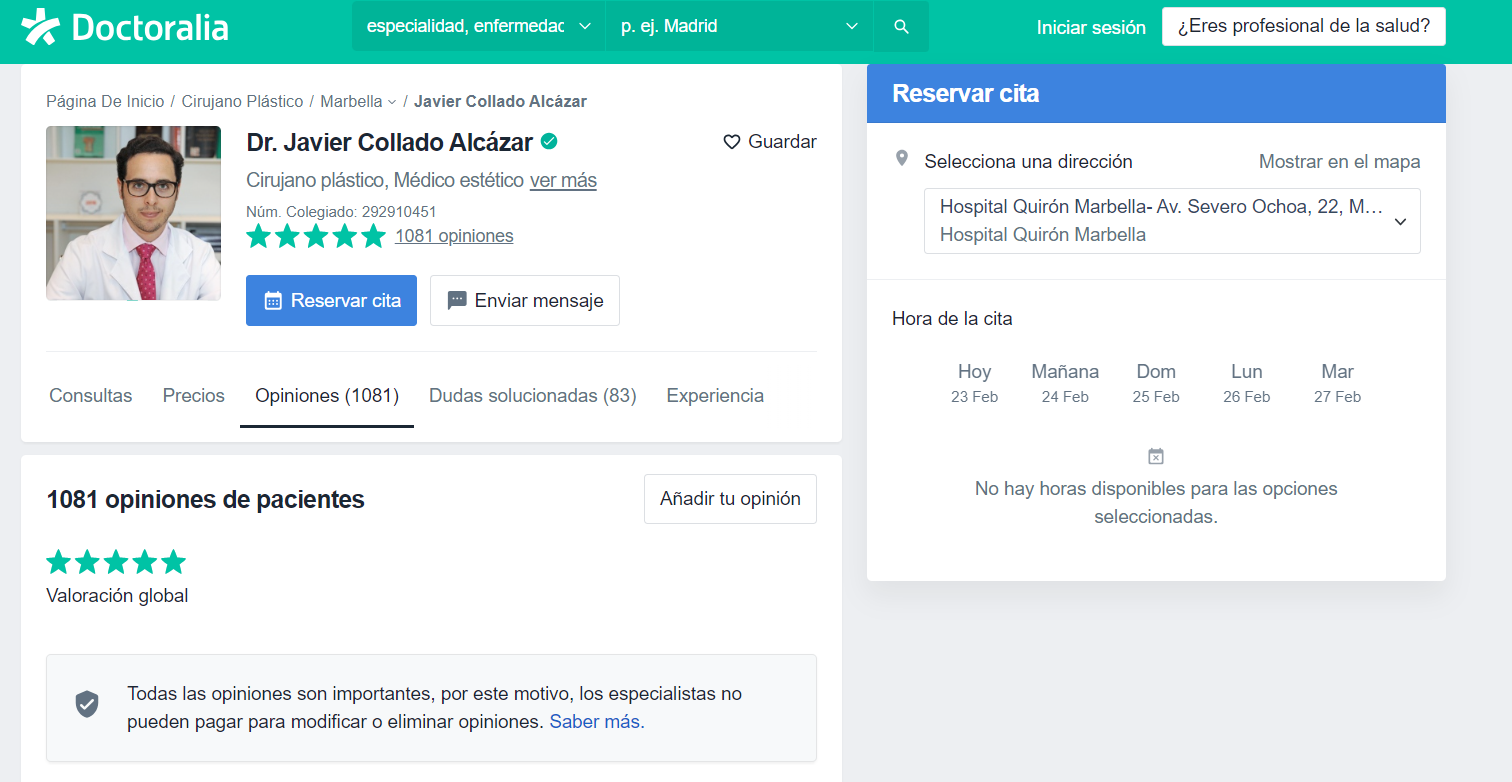Click the calendar unavailable icon
Image resolution: width=1512 pixels, height=782 pixels.
[1155, 457]
